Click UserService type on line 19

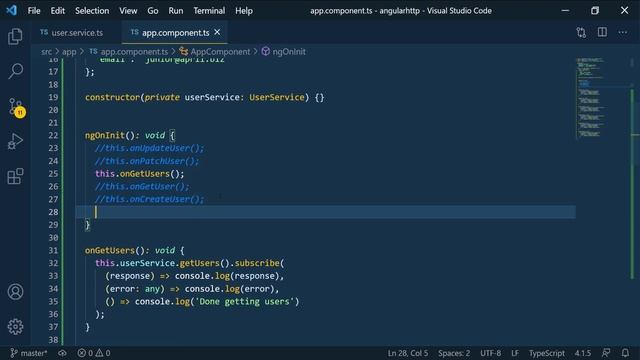(277, 98)
